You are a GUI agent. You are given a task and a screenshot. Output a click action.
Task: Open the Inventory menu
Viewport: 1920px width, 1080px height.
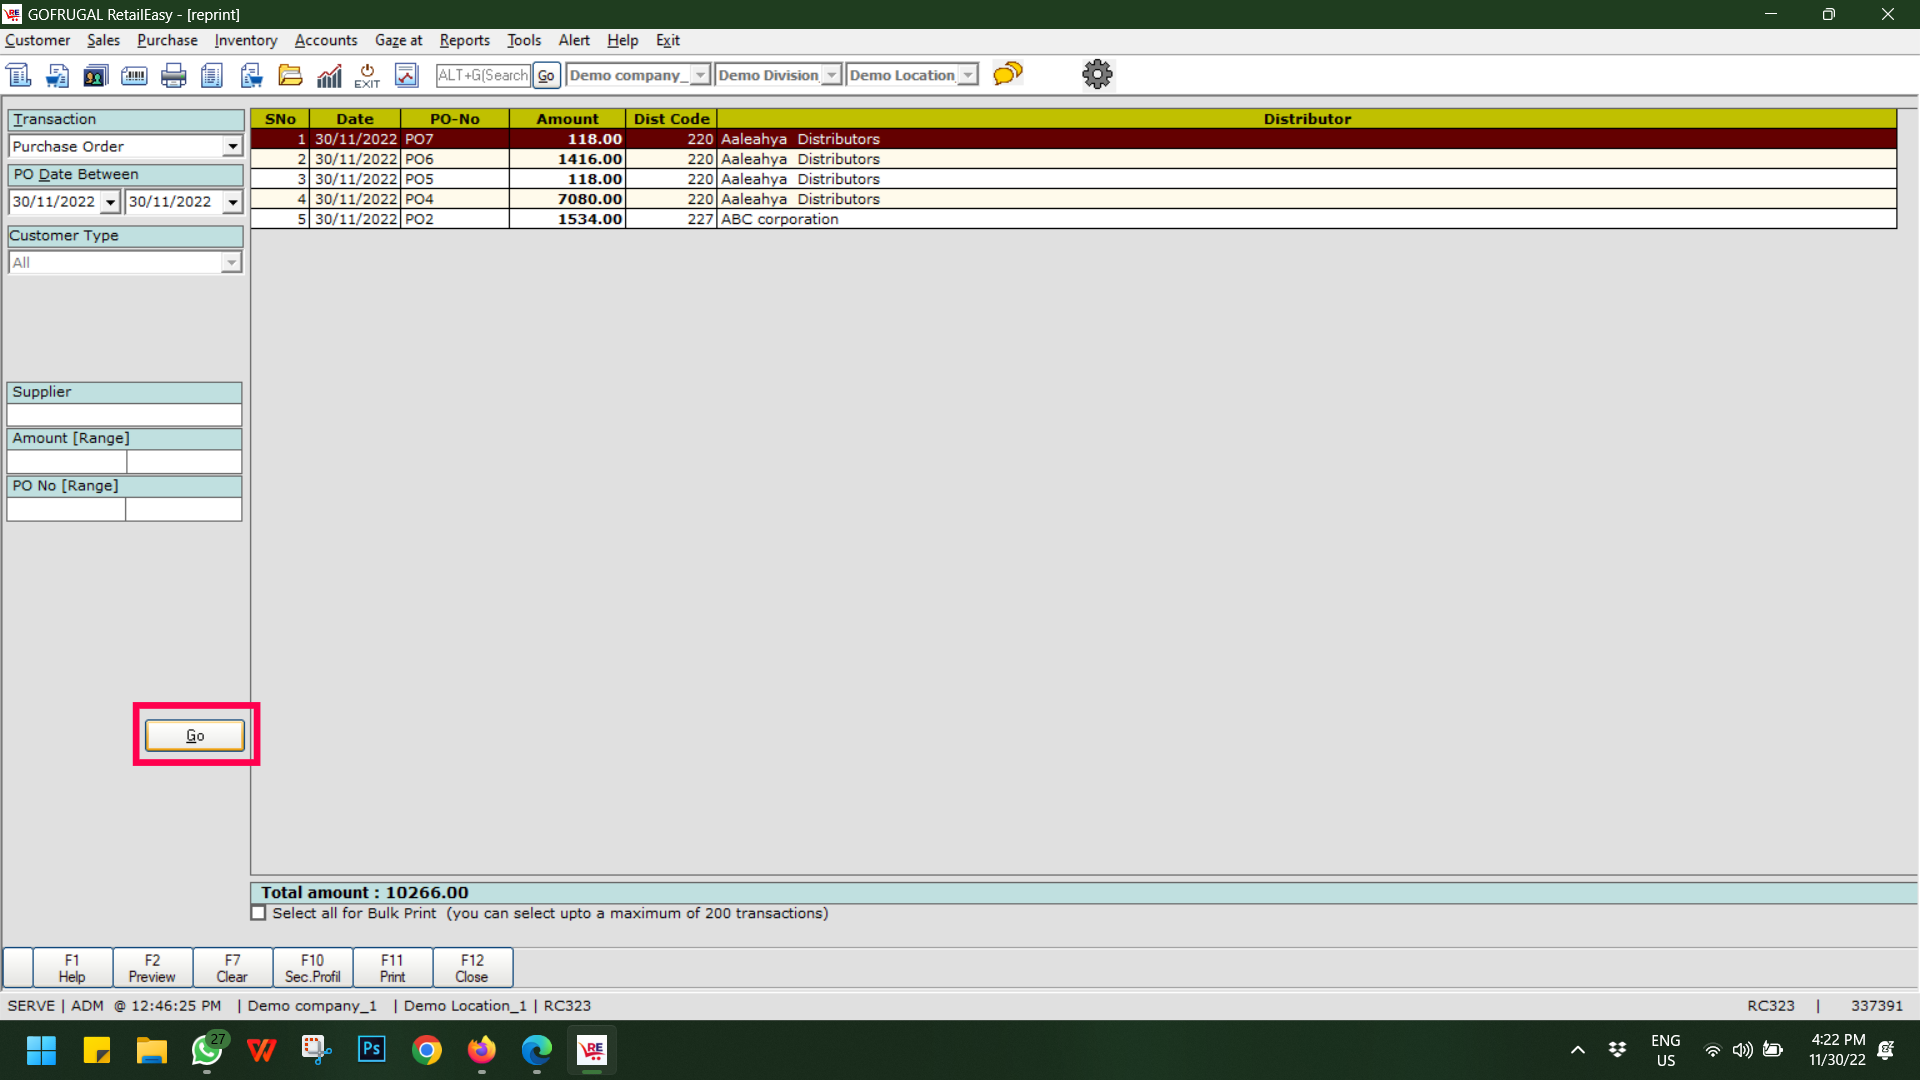[x=245, y=40]
